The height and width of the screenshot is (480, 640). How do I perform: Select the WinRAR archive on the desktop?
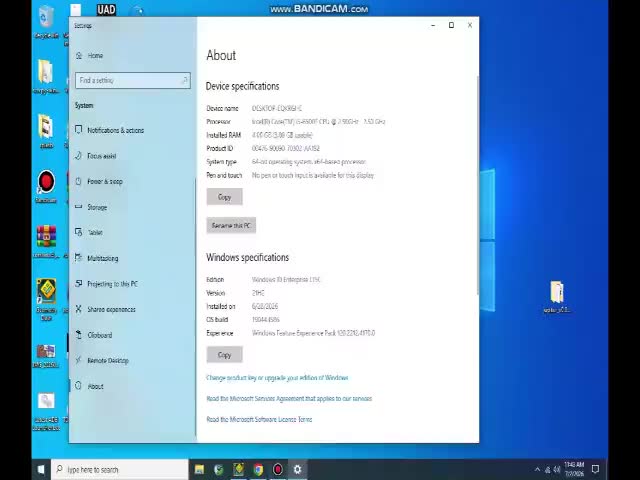point(46,242)
